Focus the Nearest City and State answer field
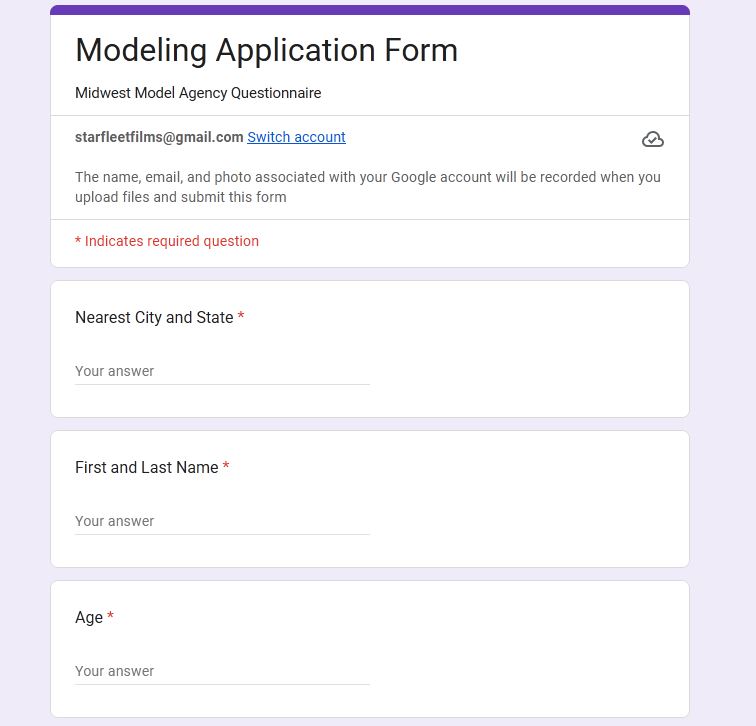The height and width of the screenshot is (726, 756). (222, 371)
